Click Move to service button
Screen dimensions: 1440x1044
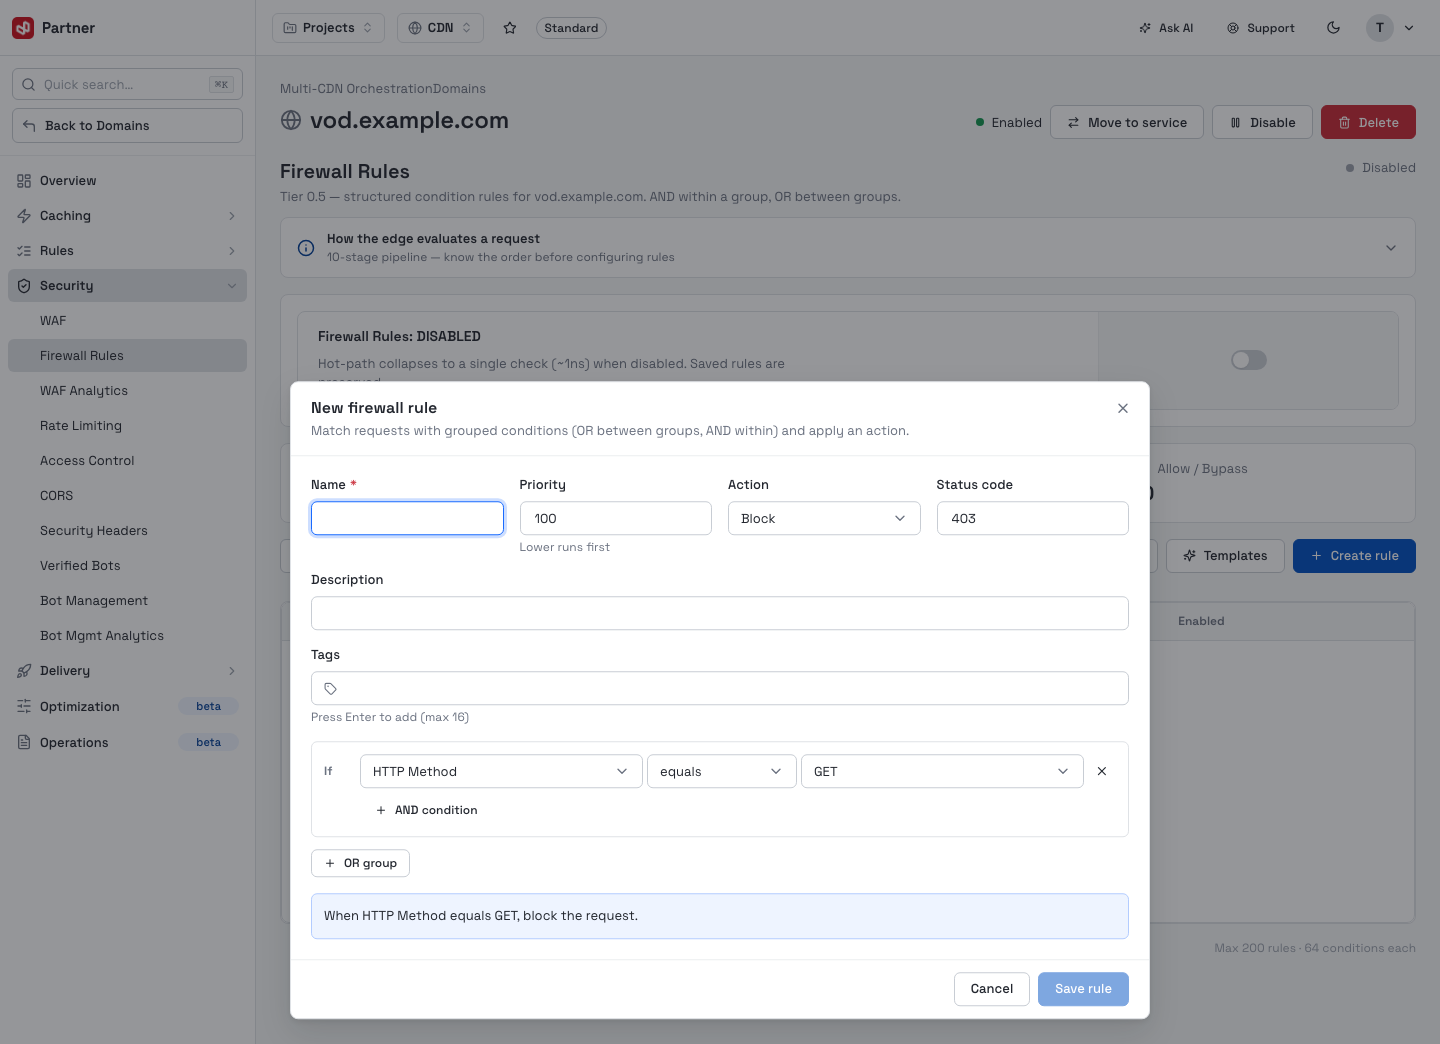(x=1127, y=122)
